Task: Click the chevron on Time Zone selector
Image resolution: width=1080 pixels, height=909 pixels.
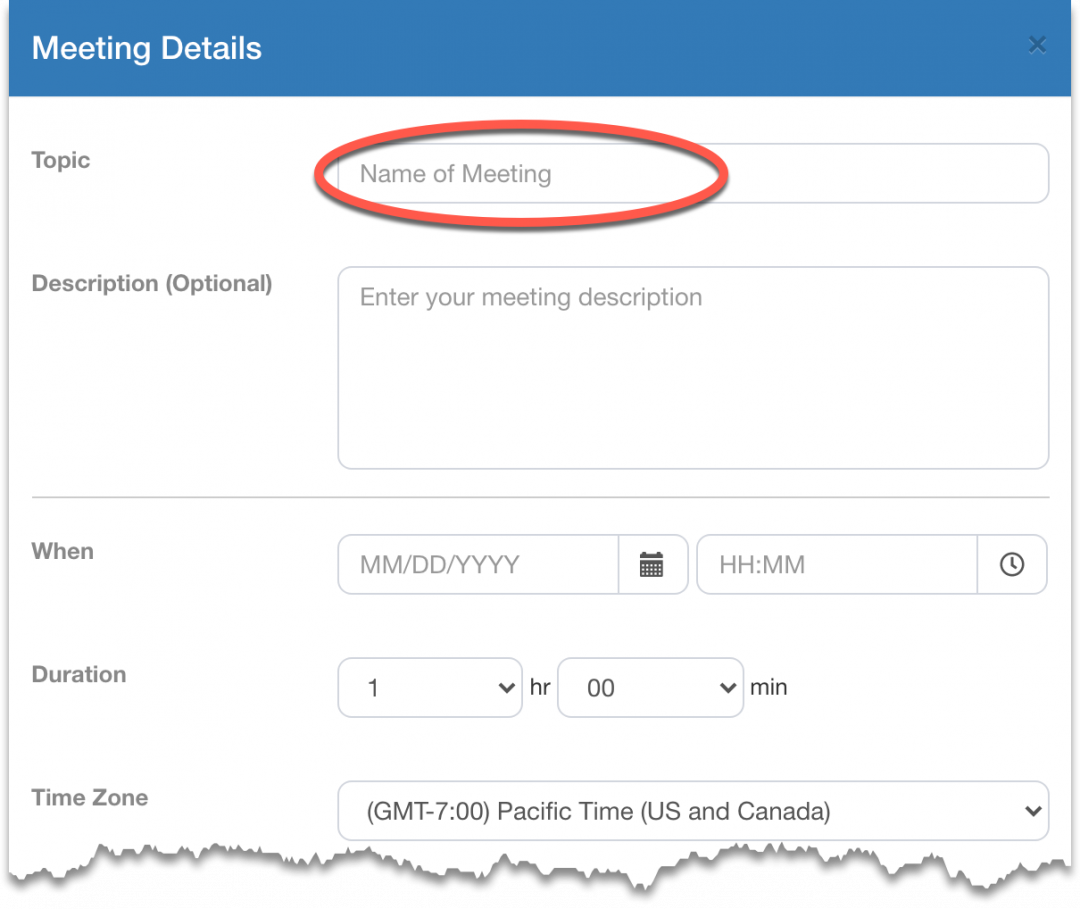Action: click(x=1033, y=811)
